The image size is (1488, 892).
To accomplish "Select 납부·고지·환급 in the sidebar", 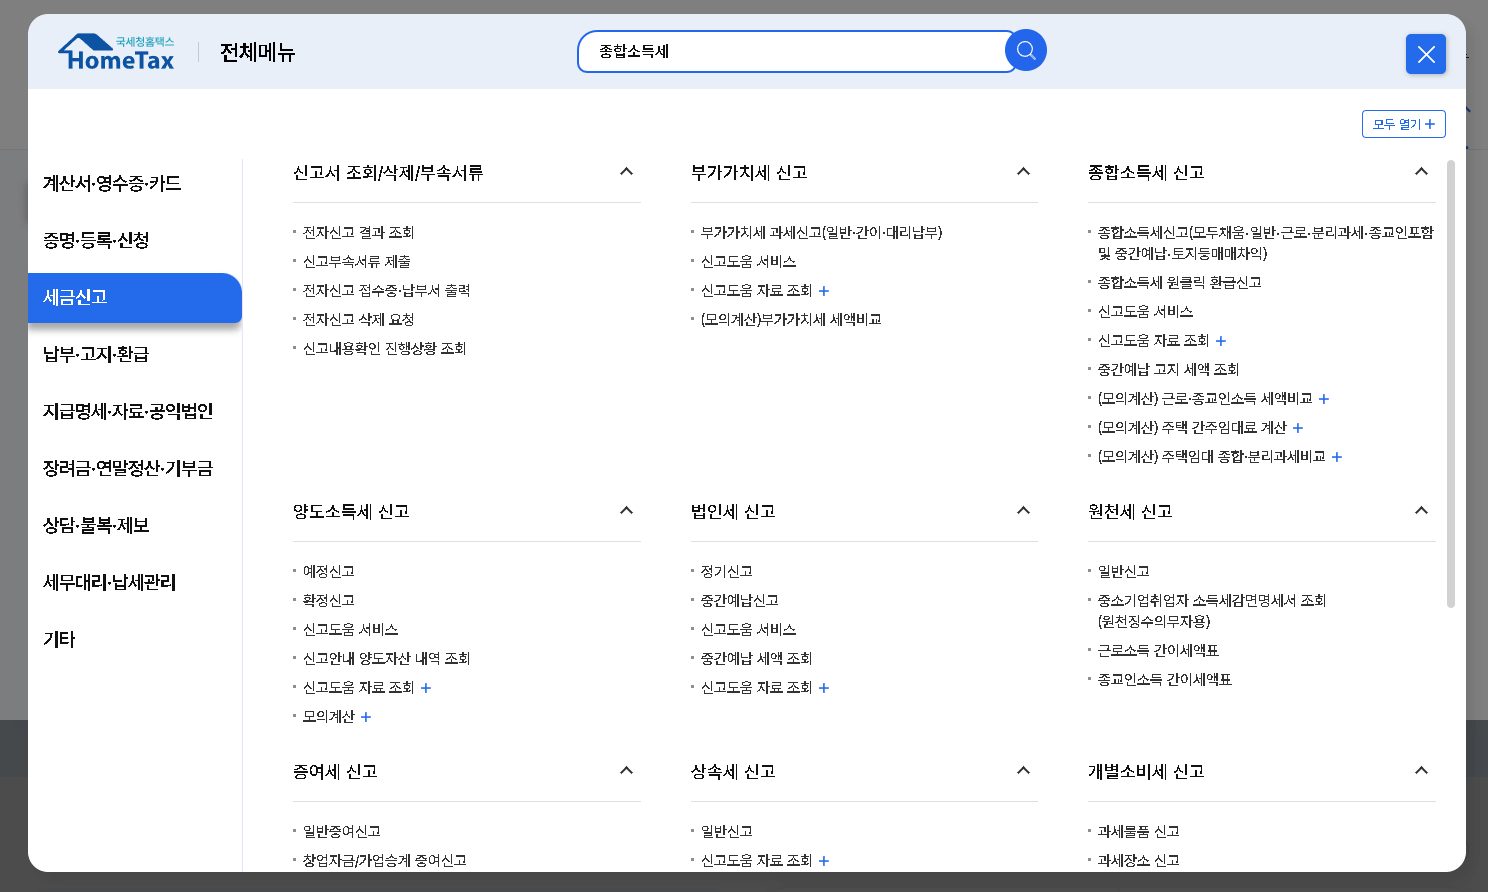I will tap(97, 354).
